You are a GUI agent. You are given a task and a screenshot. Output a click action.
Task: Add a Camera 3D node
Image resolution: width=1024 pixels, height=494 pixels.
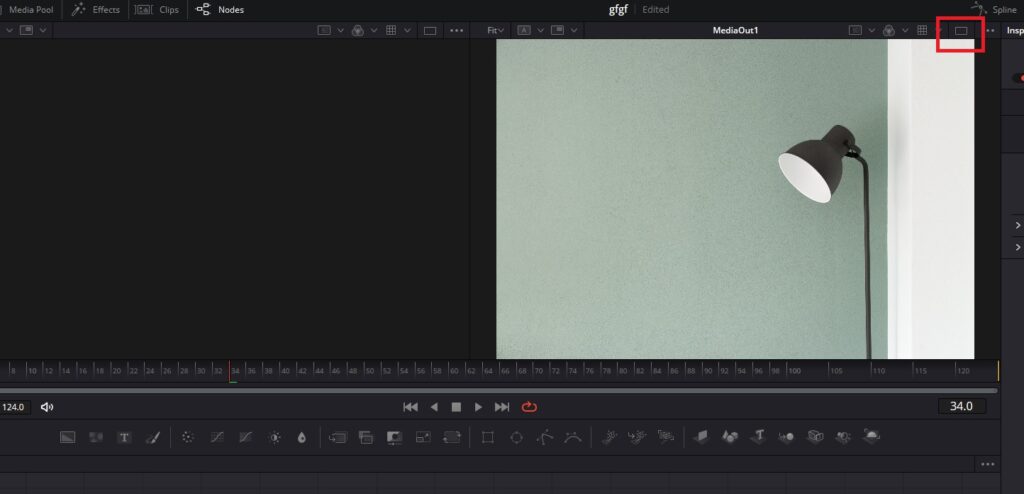[x=815, y=436]
